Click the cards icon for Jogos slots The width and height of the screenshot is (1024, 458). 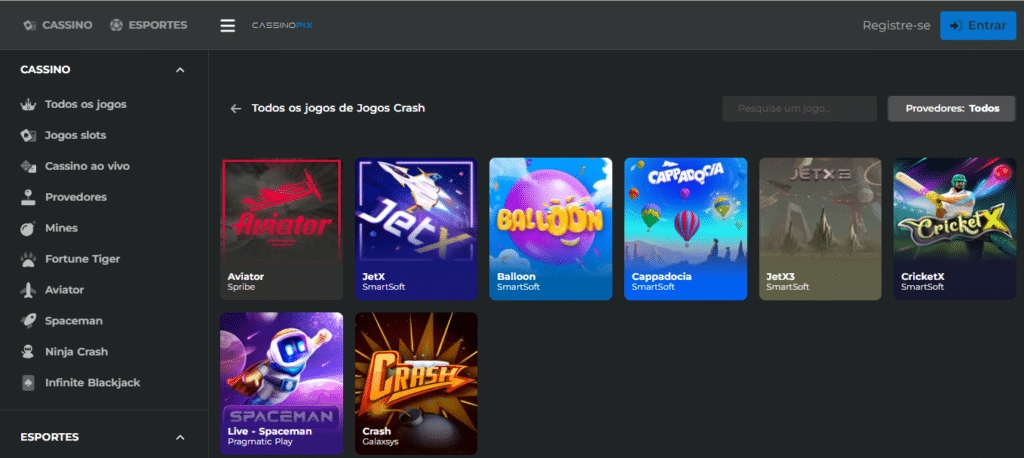[x=28, y=135]
